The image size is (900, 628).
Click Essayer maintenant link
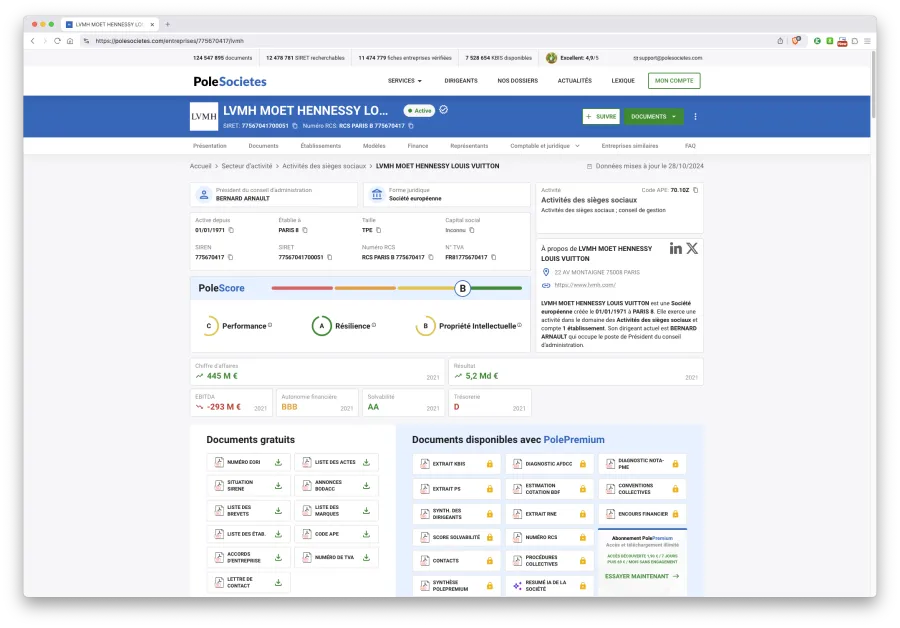click(642, 576)
